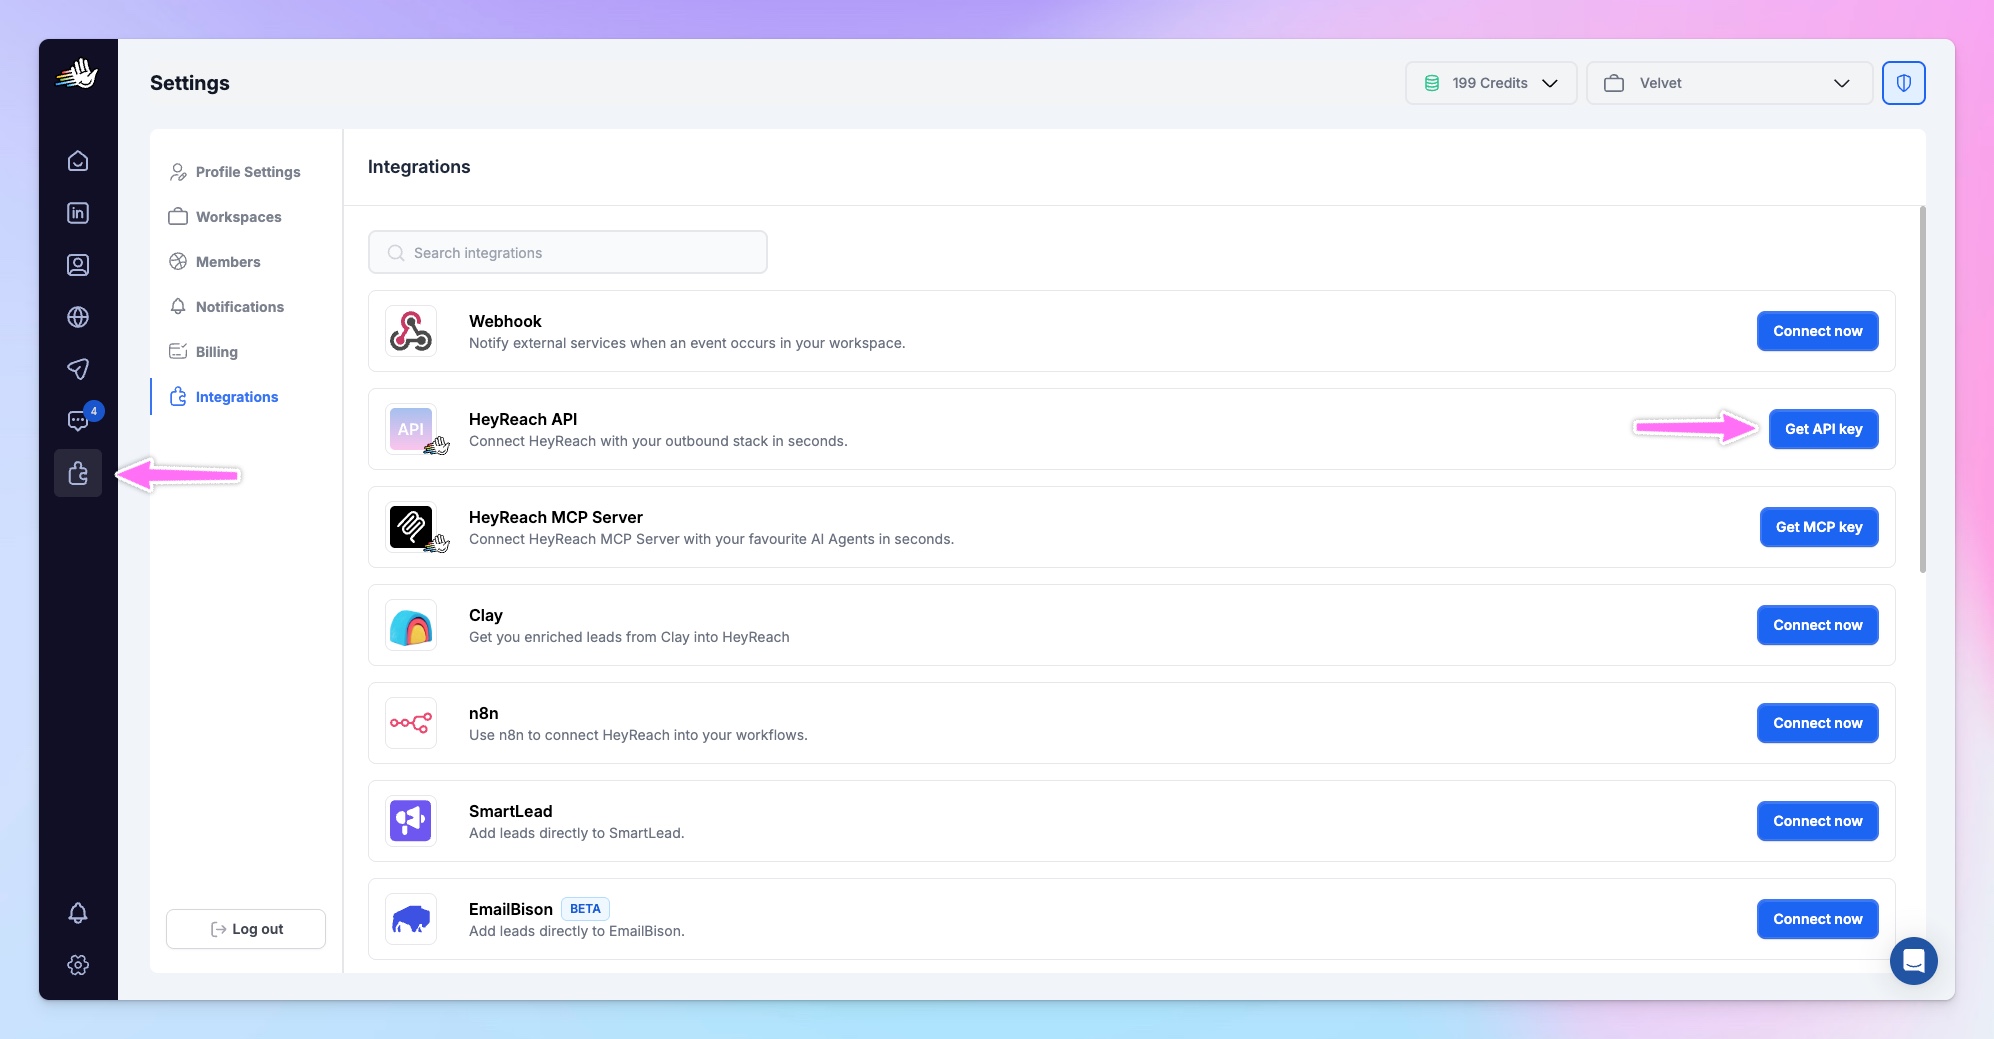Open campaigns paper plane icon
This screenshot has height=1039, width=1994.
(x=78, y=369)
